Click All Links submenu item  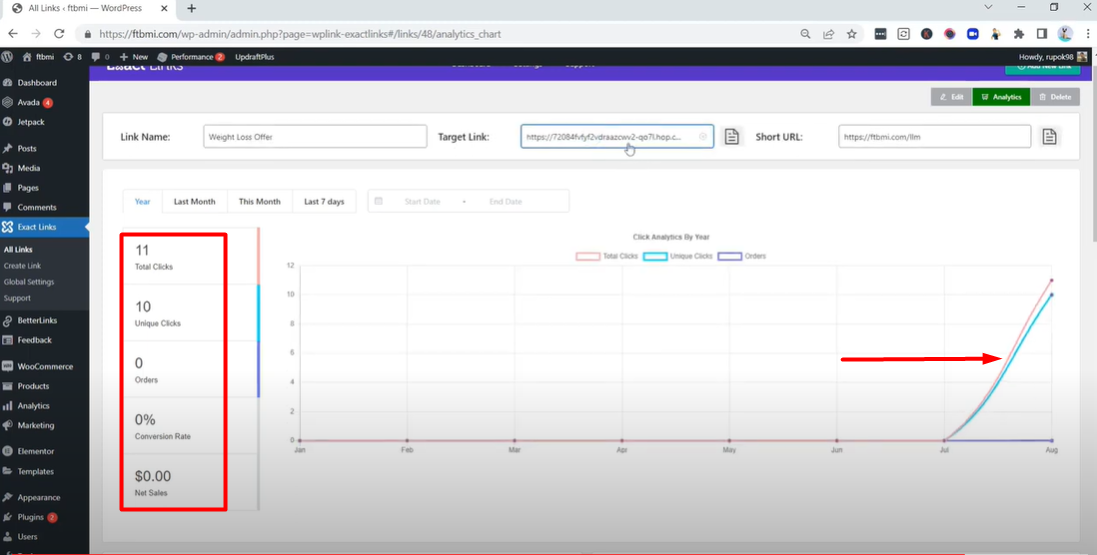tap(18, 249)
